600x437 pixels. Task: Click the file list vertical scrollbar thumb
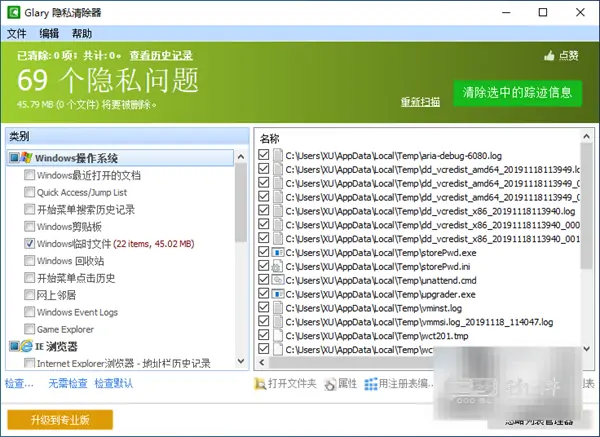pos(587,206)
